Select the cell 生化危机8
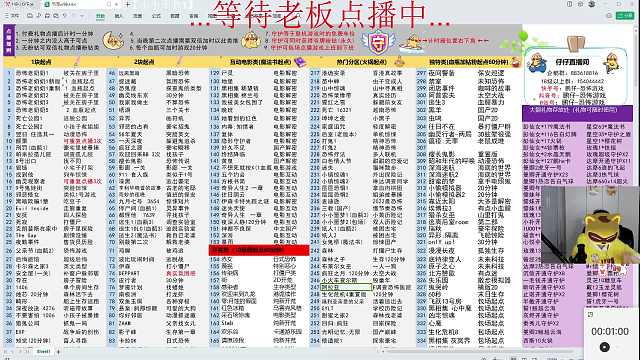640x360 pixels. click(x=442, y=332)
